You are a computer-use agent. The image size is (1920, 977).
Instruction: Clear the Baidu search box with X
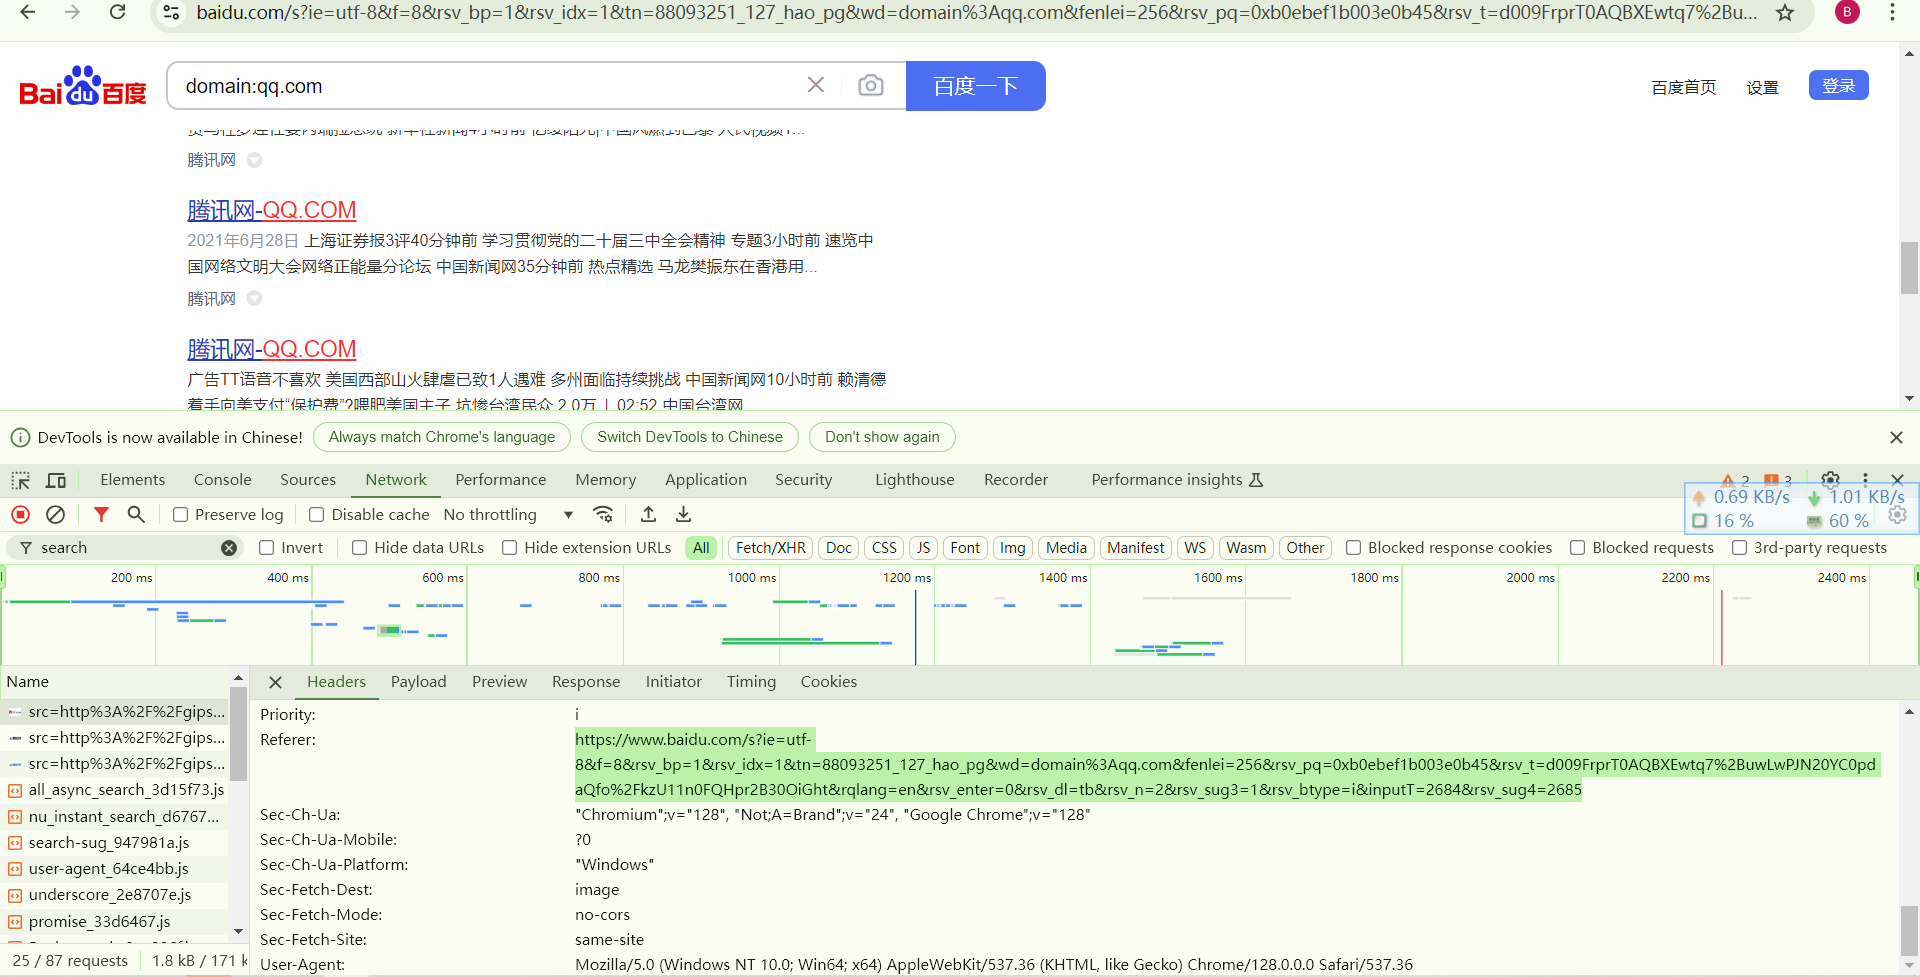[816, 85]
